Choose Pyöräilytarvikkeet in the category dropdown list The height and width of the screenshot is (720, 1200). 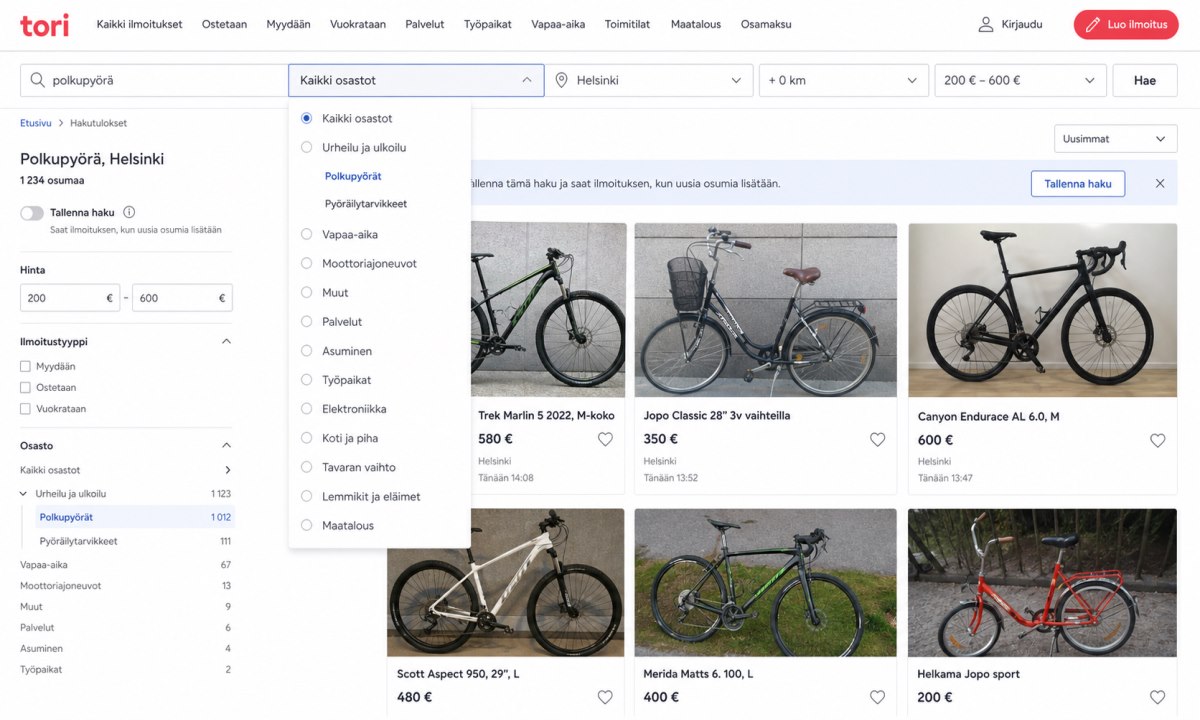pos(366,204)
